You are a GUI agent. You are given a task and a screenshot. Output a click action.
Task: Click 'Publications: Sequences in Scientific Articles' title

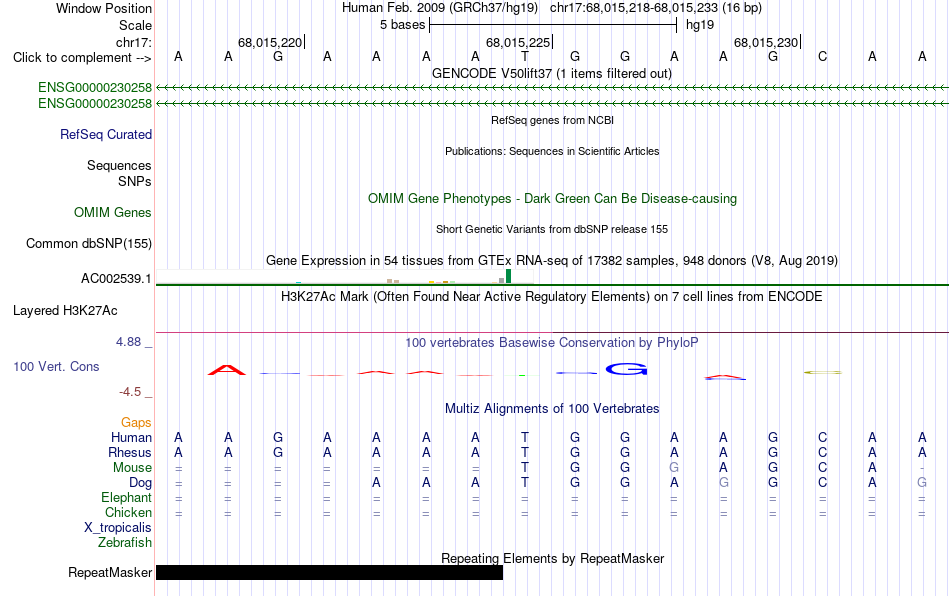552,151
